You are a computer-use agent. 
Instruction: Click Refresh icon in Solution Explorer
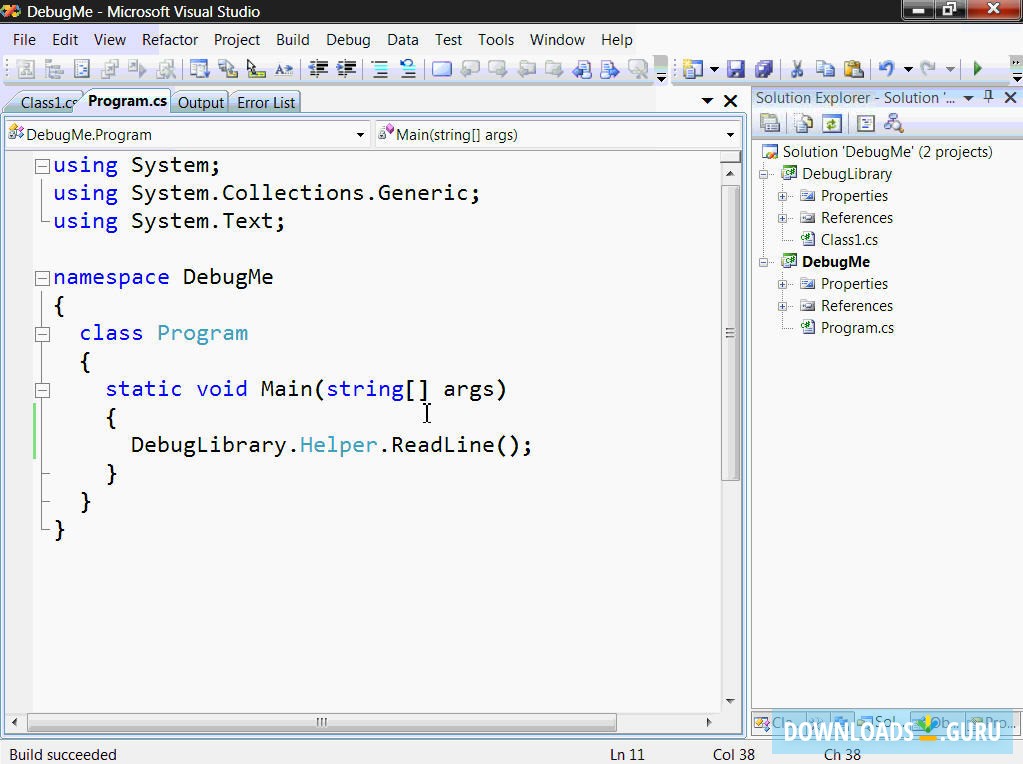[x=832, y=123]
